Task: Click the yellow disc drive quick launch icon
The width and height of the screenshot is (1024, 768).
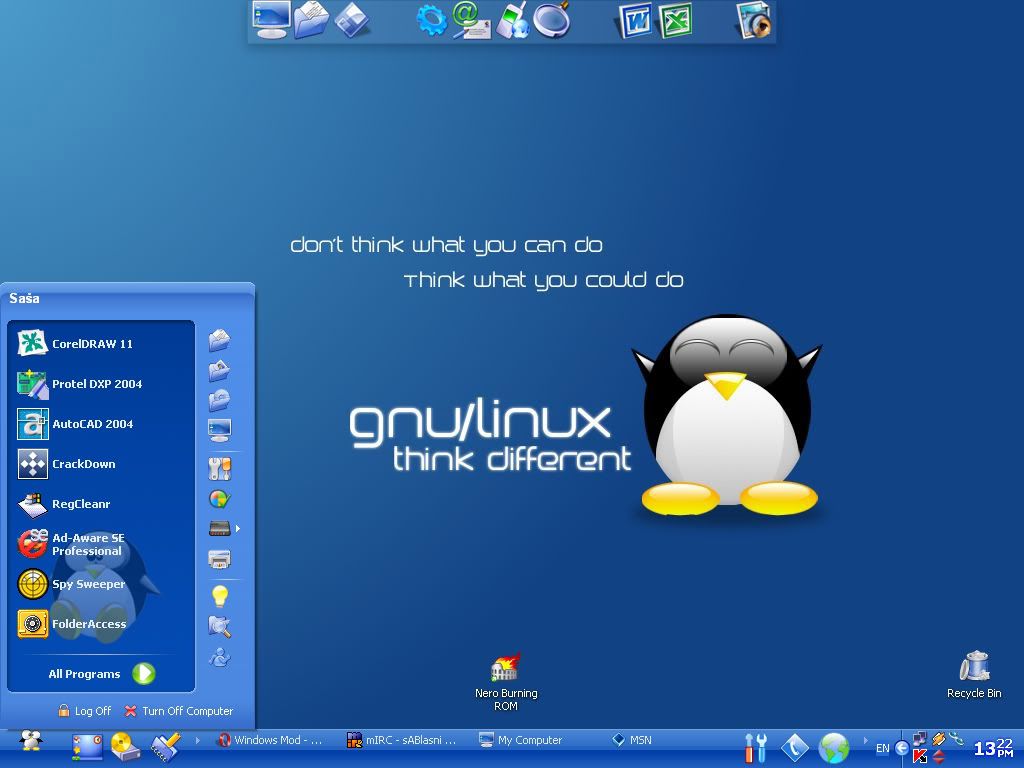Action: click(125, 746)
